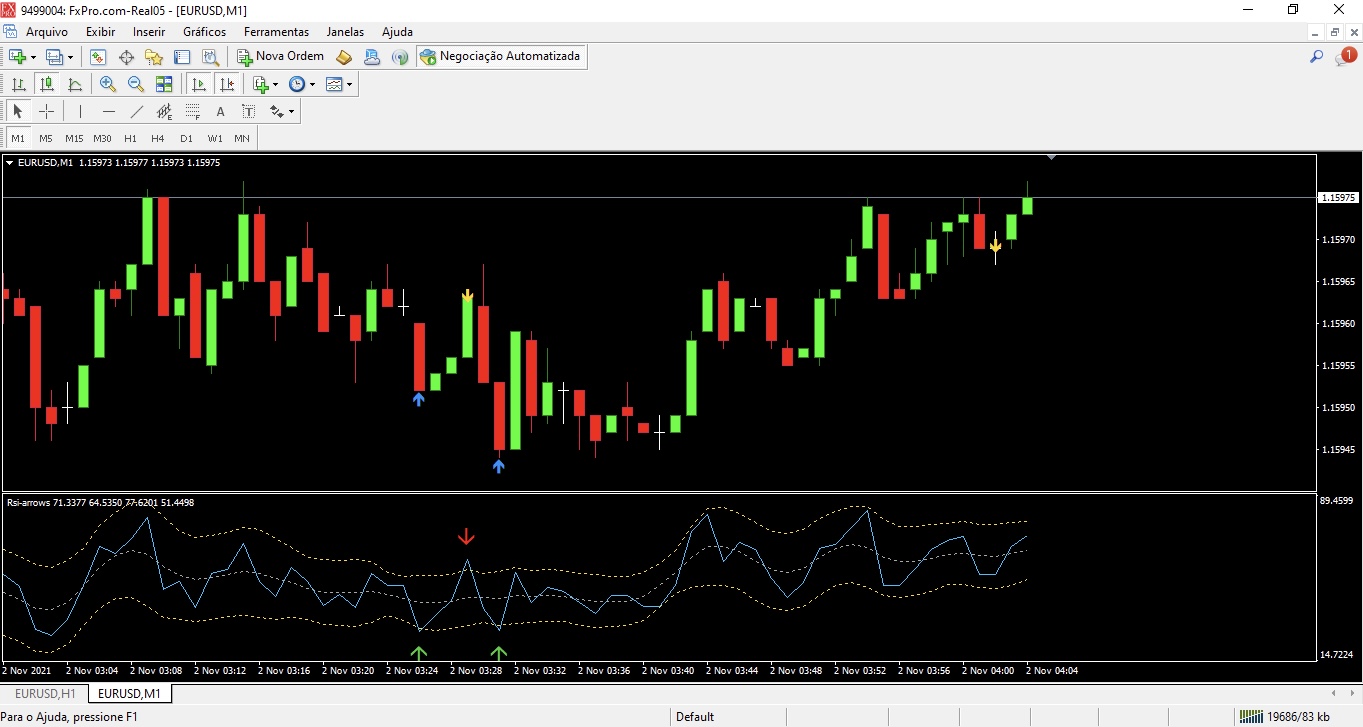This screenshot has width=1363, height=727.
Task: Tile chart windows
Action: (164, 84)
